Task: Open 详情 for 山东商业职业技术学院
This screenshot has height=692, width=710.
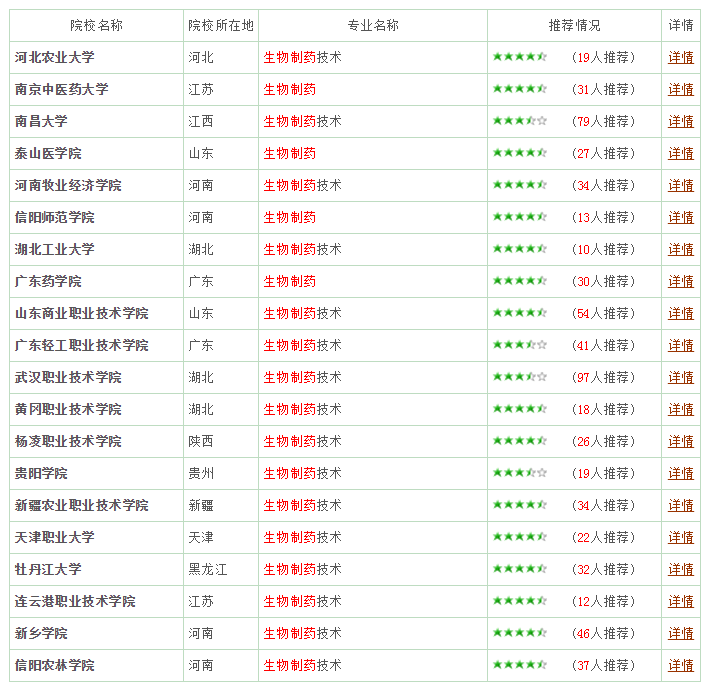Action: tap(681, 313)
